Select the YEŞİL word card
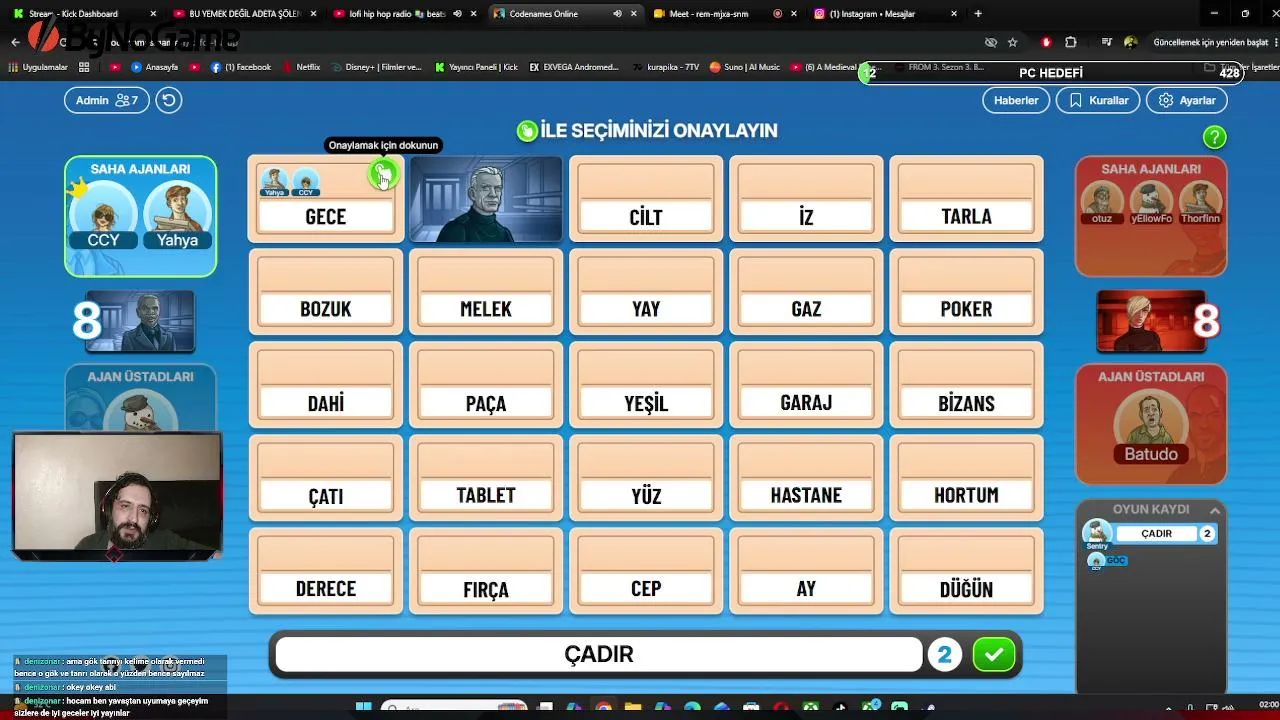 click(x=646, y=385)
